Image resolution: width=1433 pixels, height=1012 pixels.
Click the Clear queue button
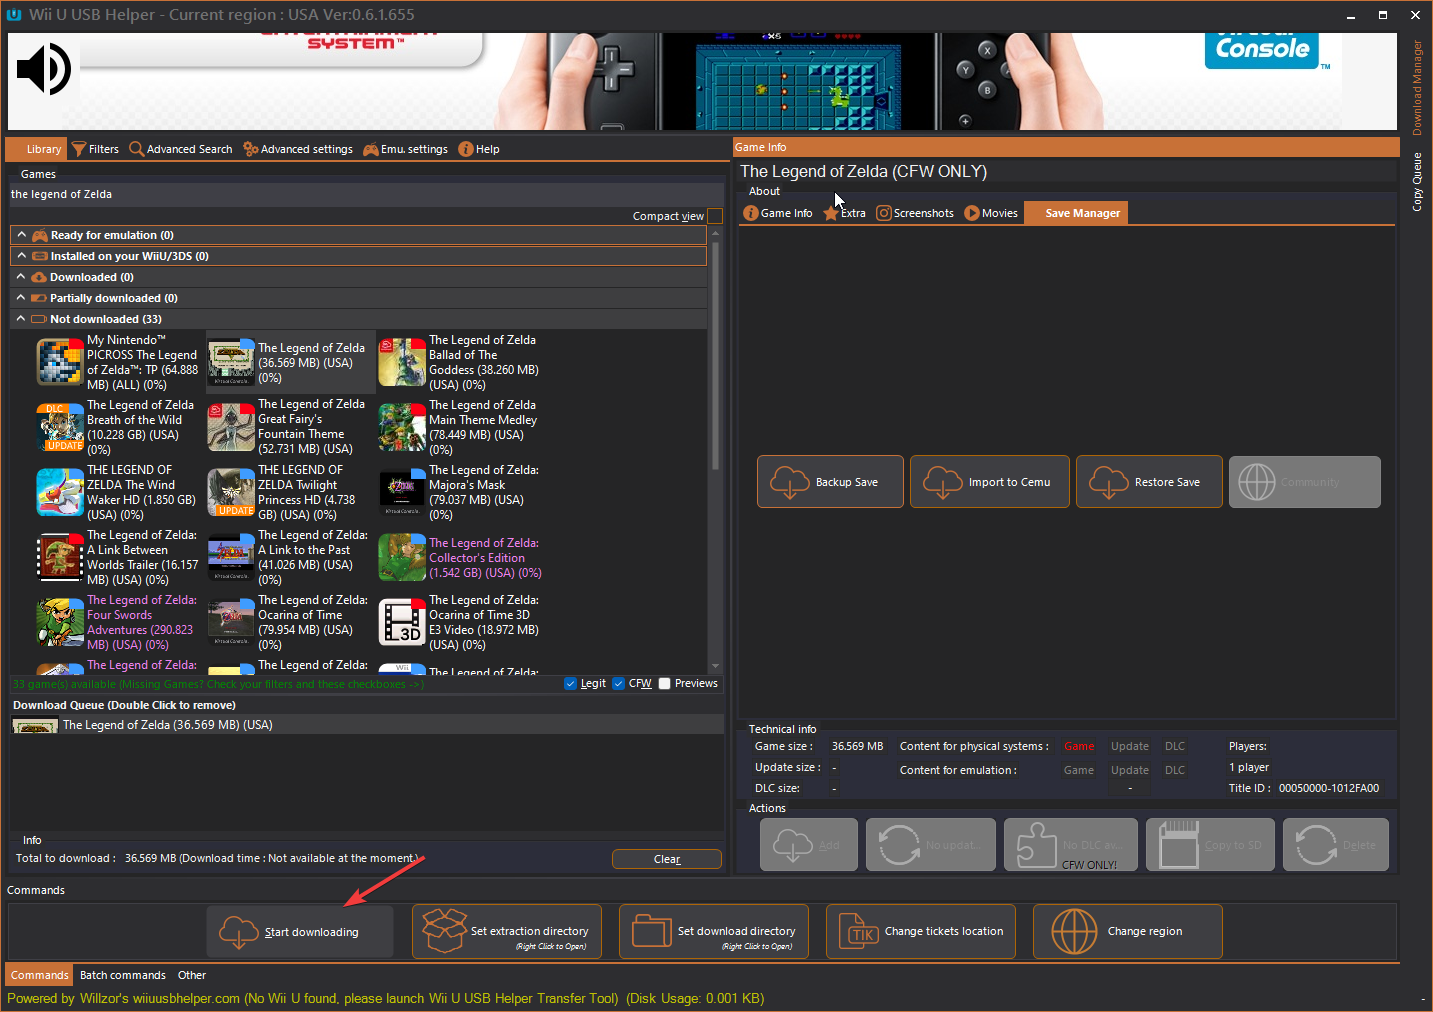[667, 859]
